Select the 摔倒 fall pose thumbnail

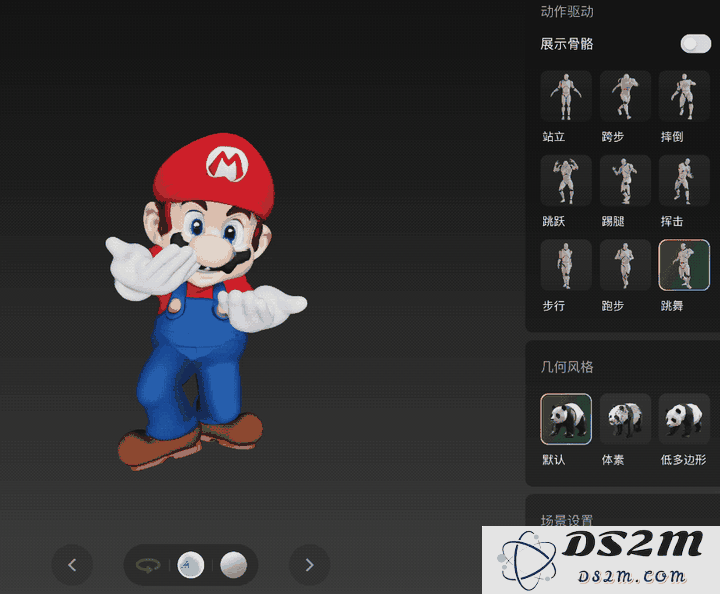tap(684, 96)
